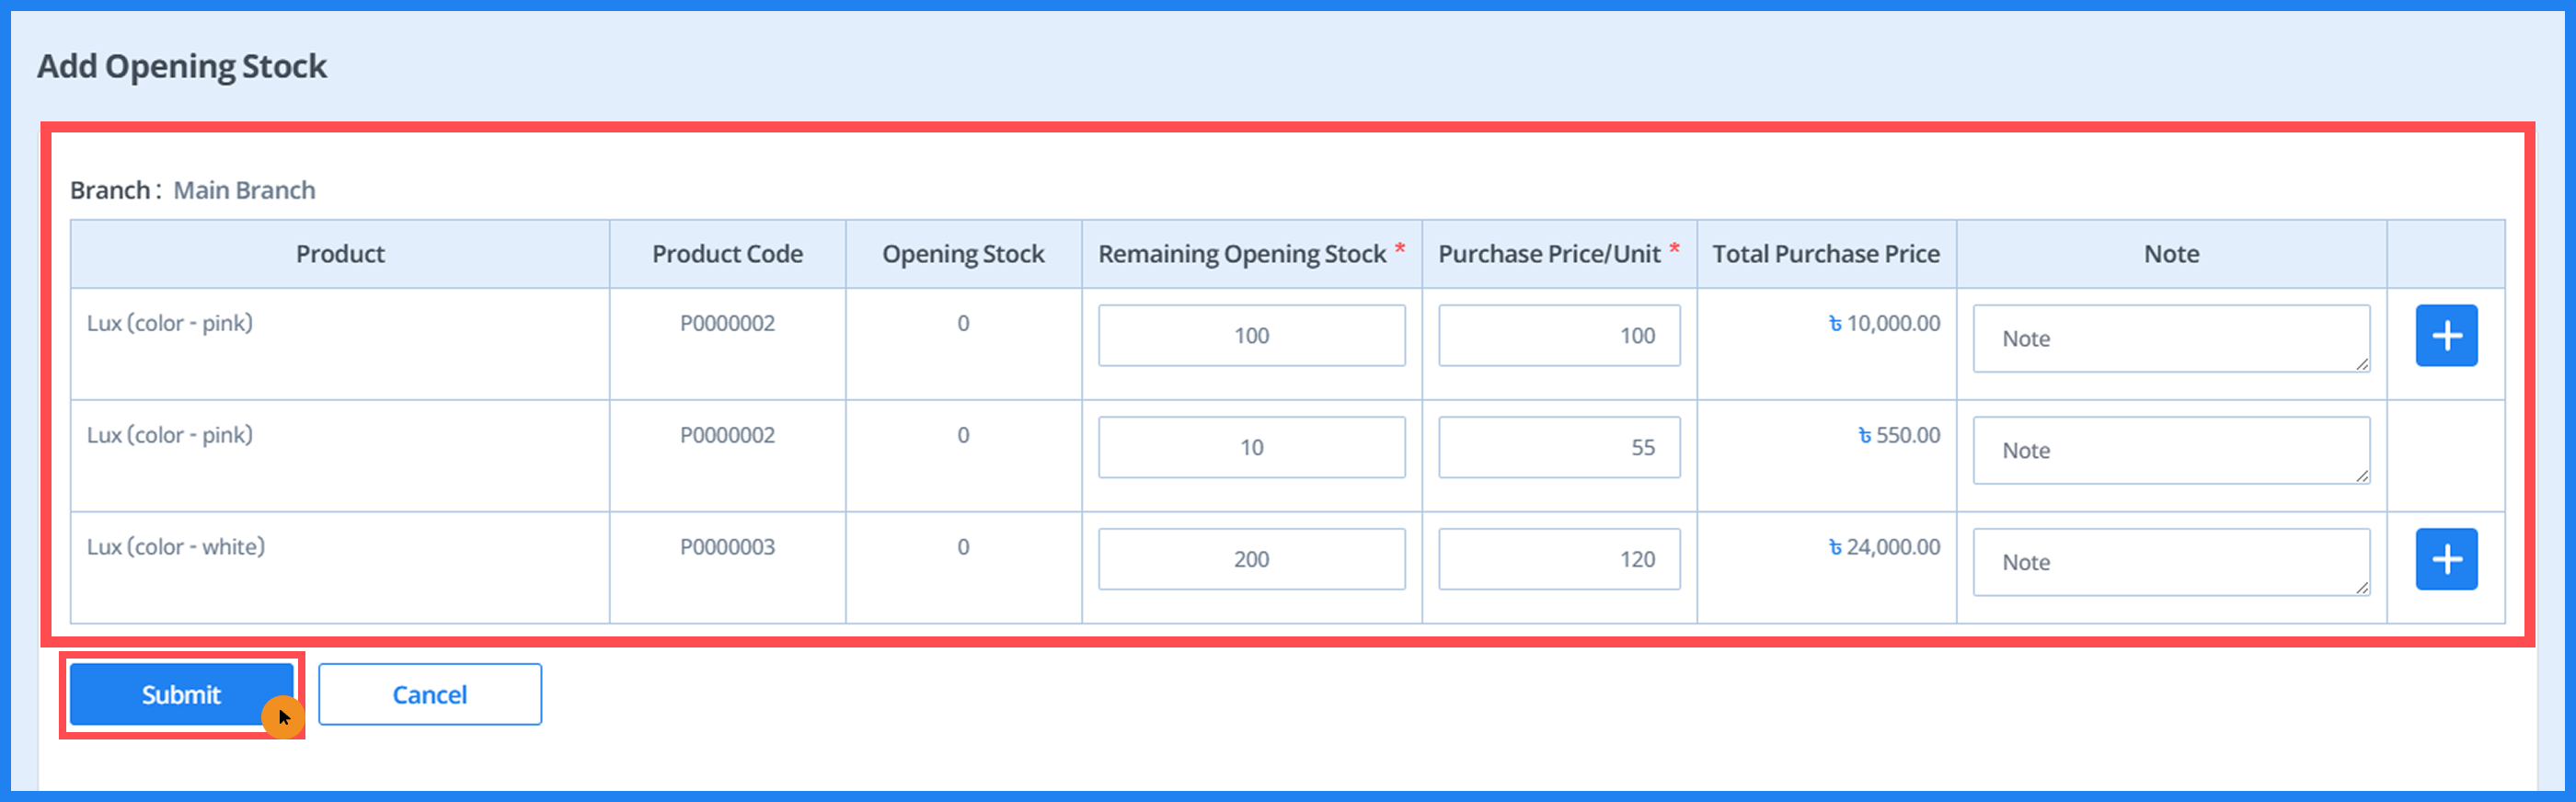The width and height of the screenshot is (2576, 802).
Task: Click the Cancel button
Action: coord(429,694)
